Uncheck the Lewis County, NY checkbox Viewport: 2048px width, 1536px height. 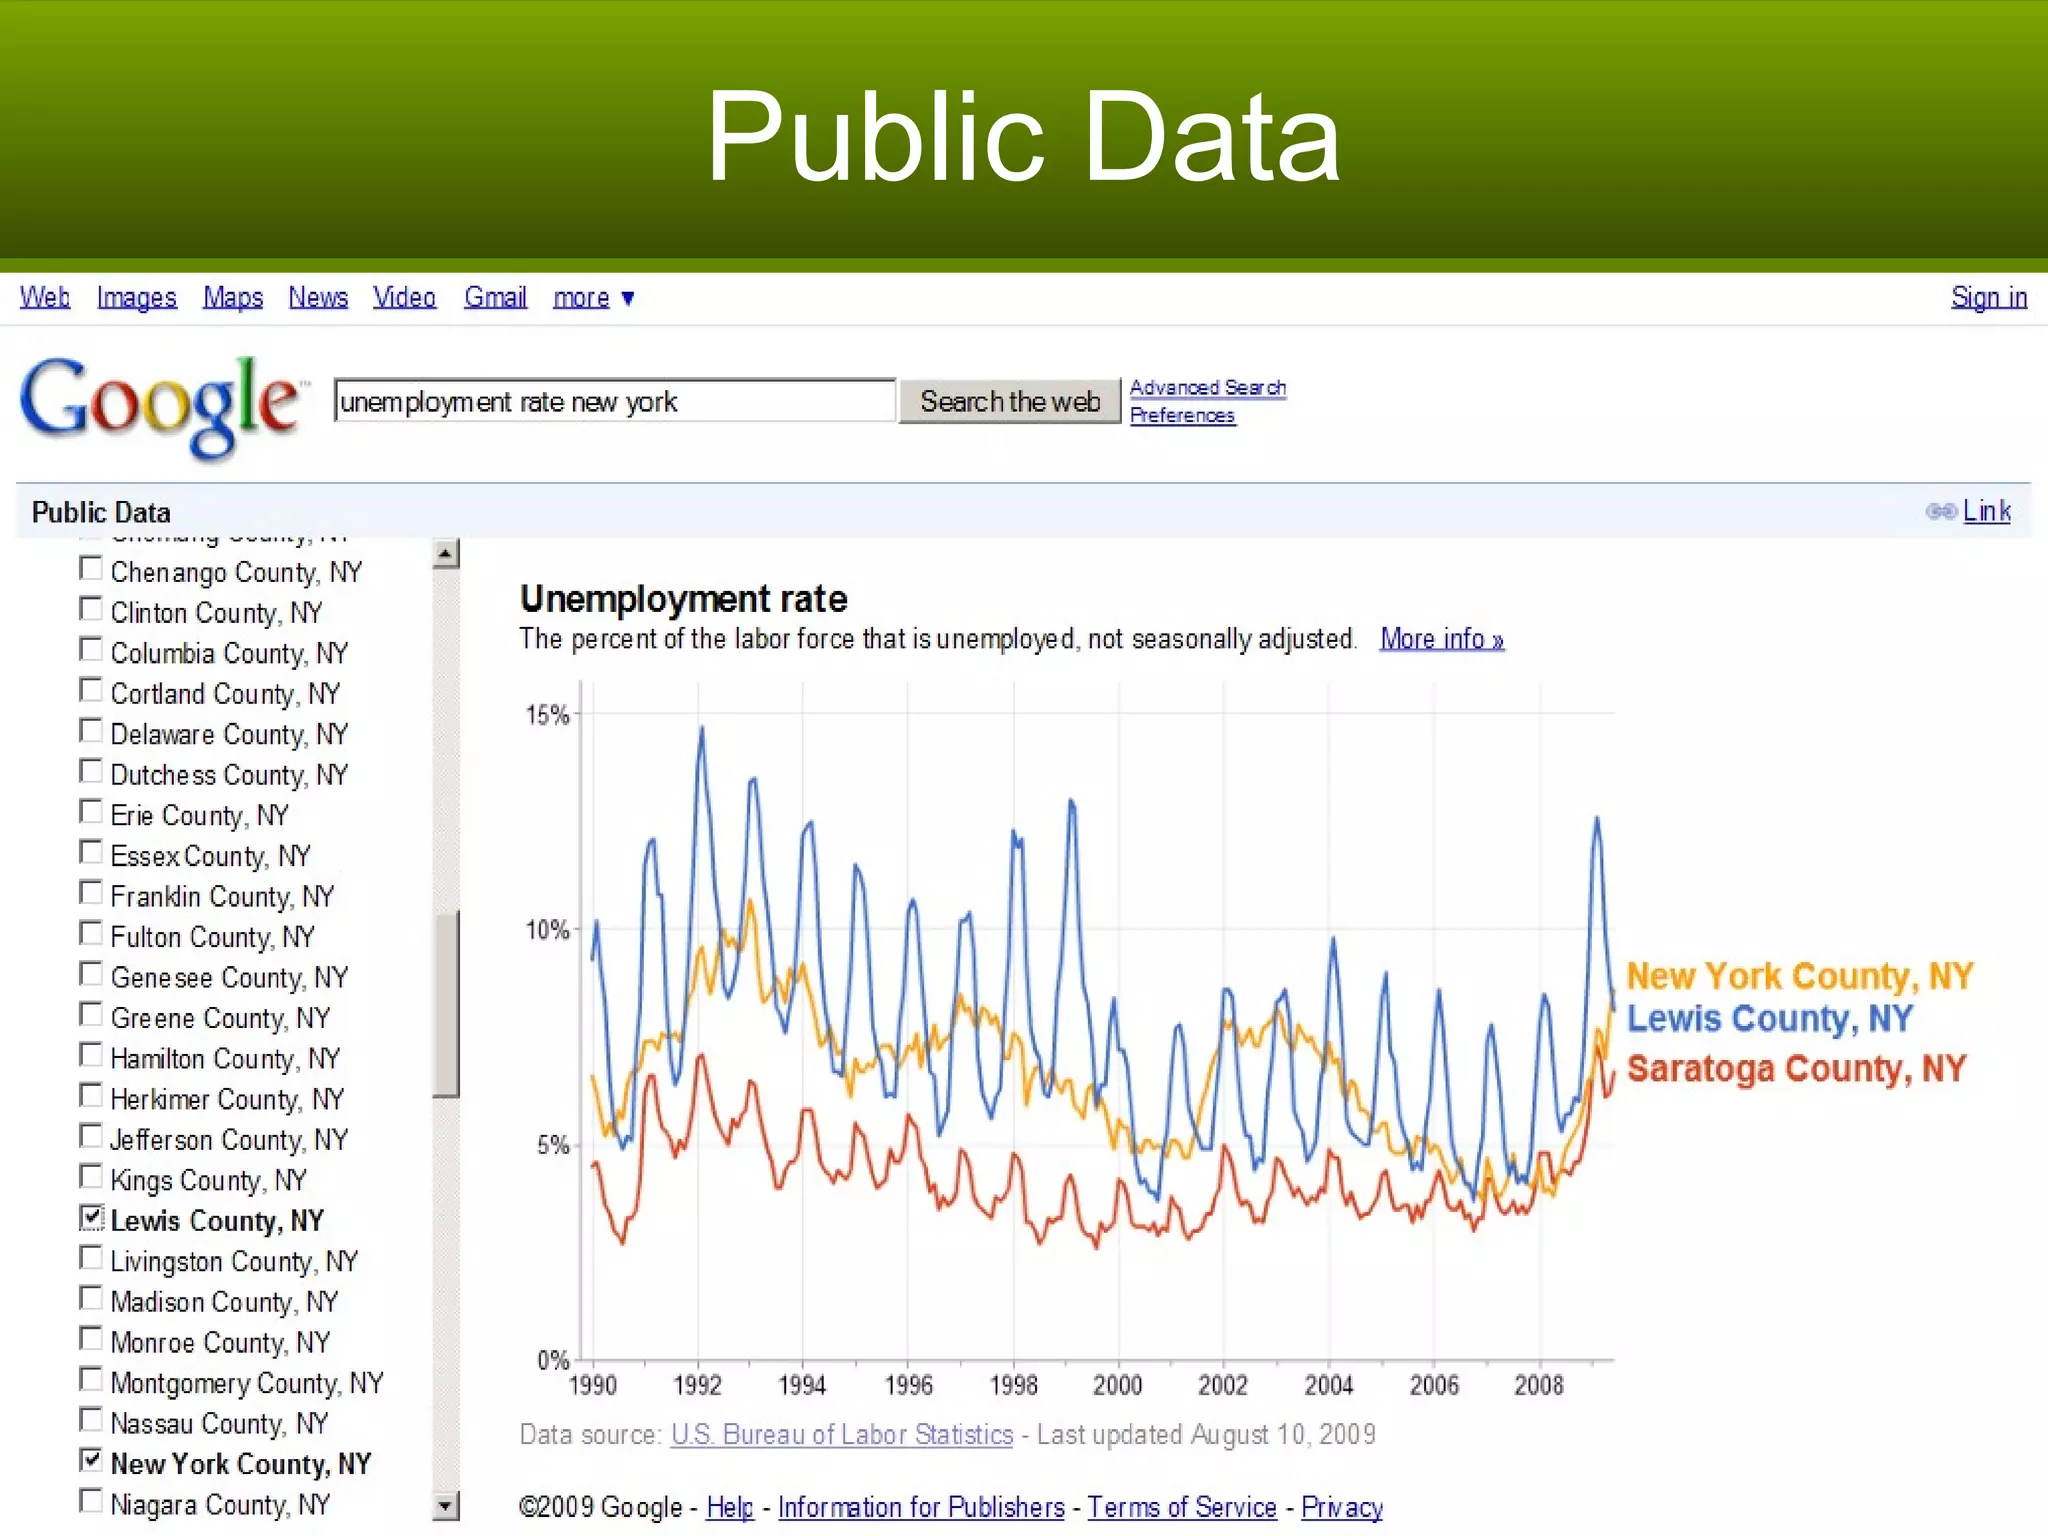[91, 1217]
